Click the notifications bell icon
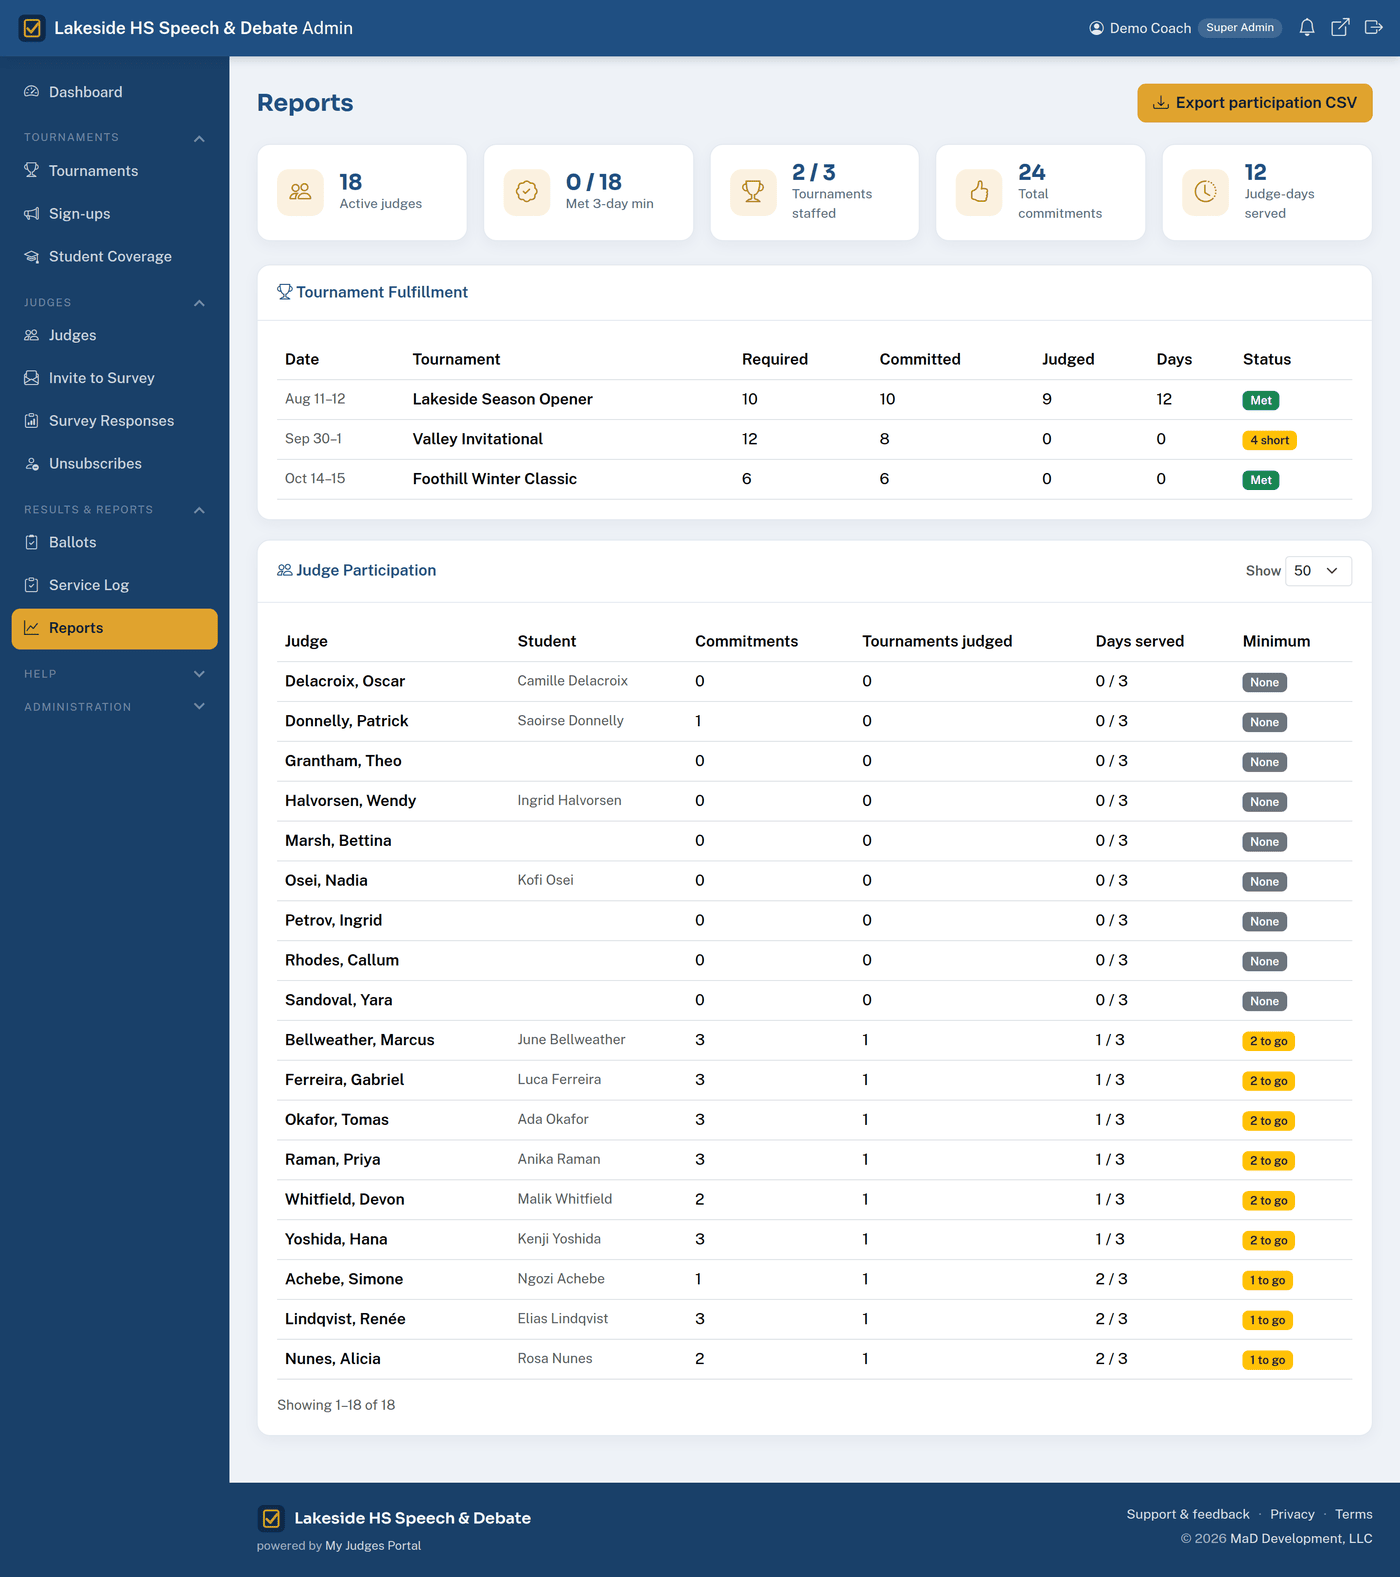Viewport: 1400px width, 1577px height. [1307, 28]
